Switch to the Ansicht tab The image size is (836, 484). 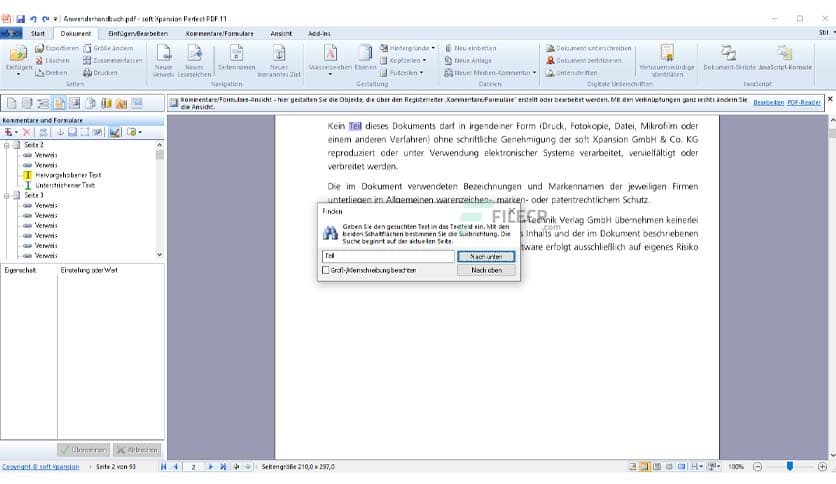click(x=281, y=33)
